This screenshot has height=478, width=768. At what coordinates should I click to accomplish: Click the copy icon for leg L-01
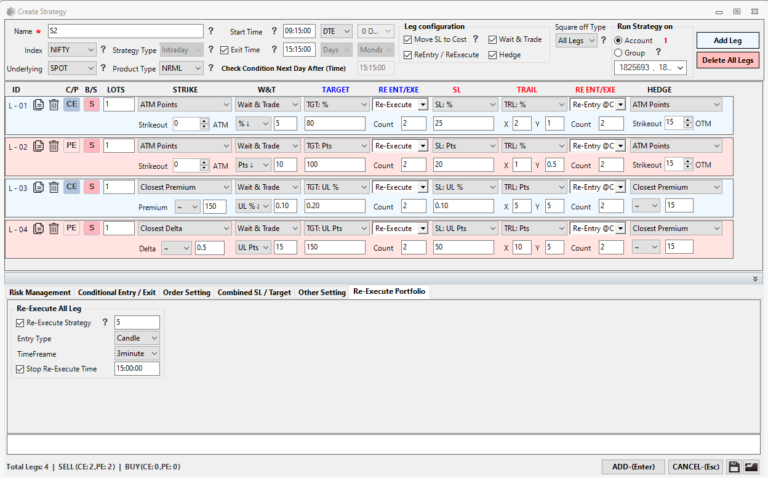(38, 104)
